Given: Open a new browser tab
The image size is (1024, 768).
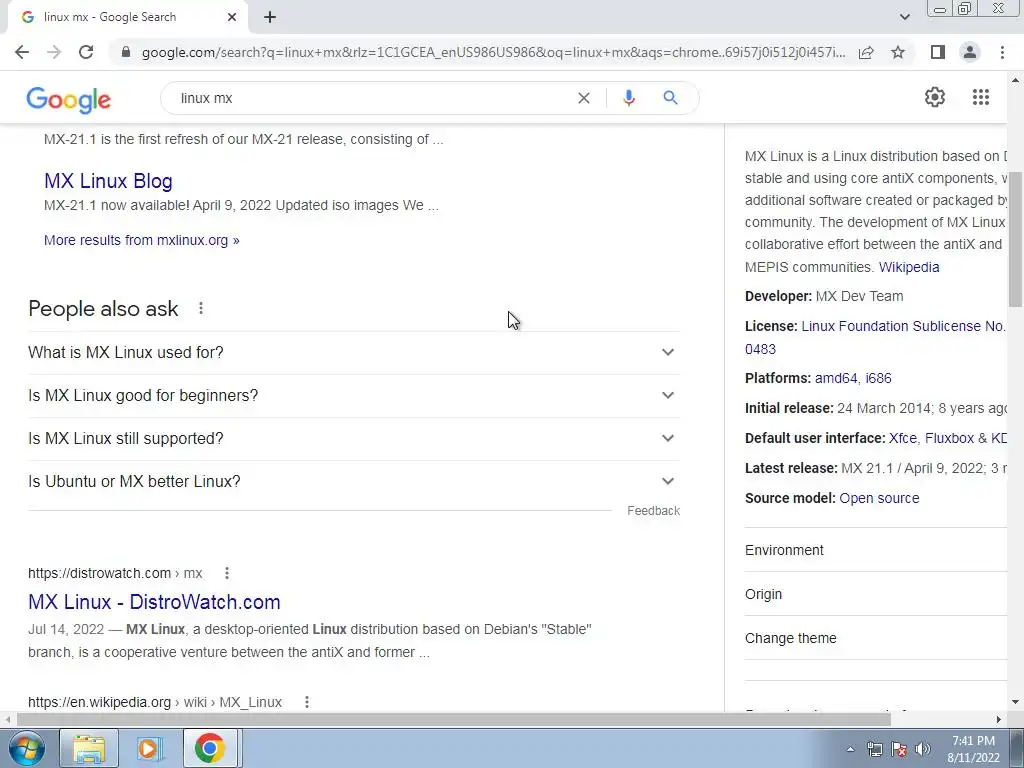Looking at the screenshot, I should pyautogui.click(x=270, y=17).
